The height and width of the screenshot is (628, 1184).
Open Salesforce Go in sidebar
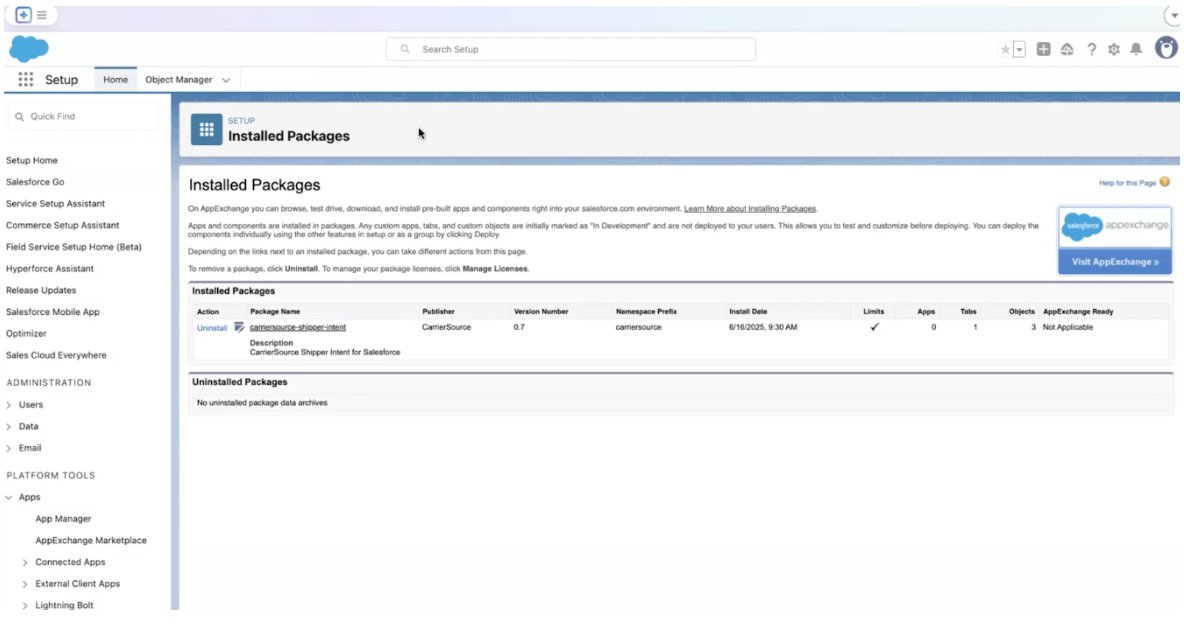tap(35, 182)
